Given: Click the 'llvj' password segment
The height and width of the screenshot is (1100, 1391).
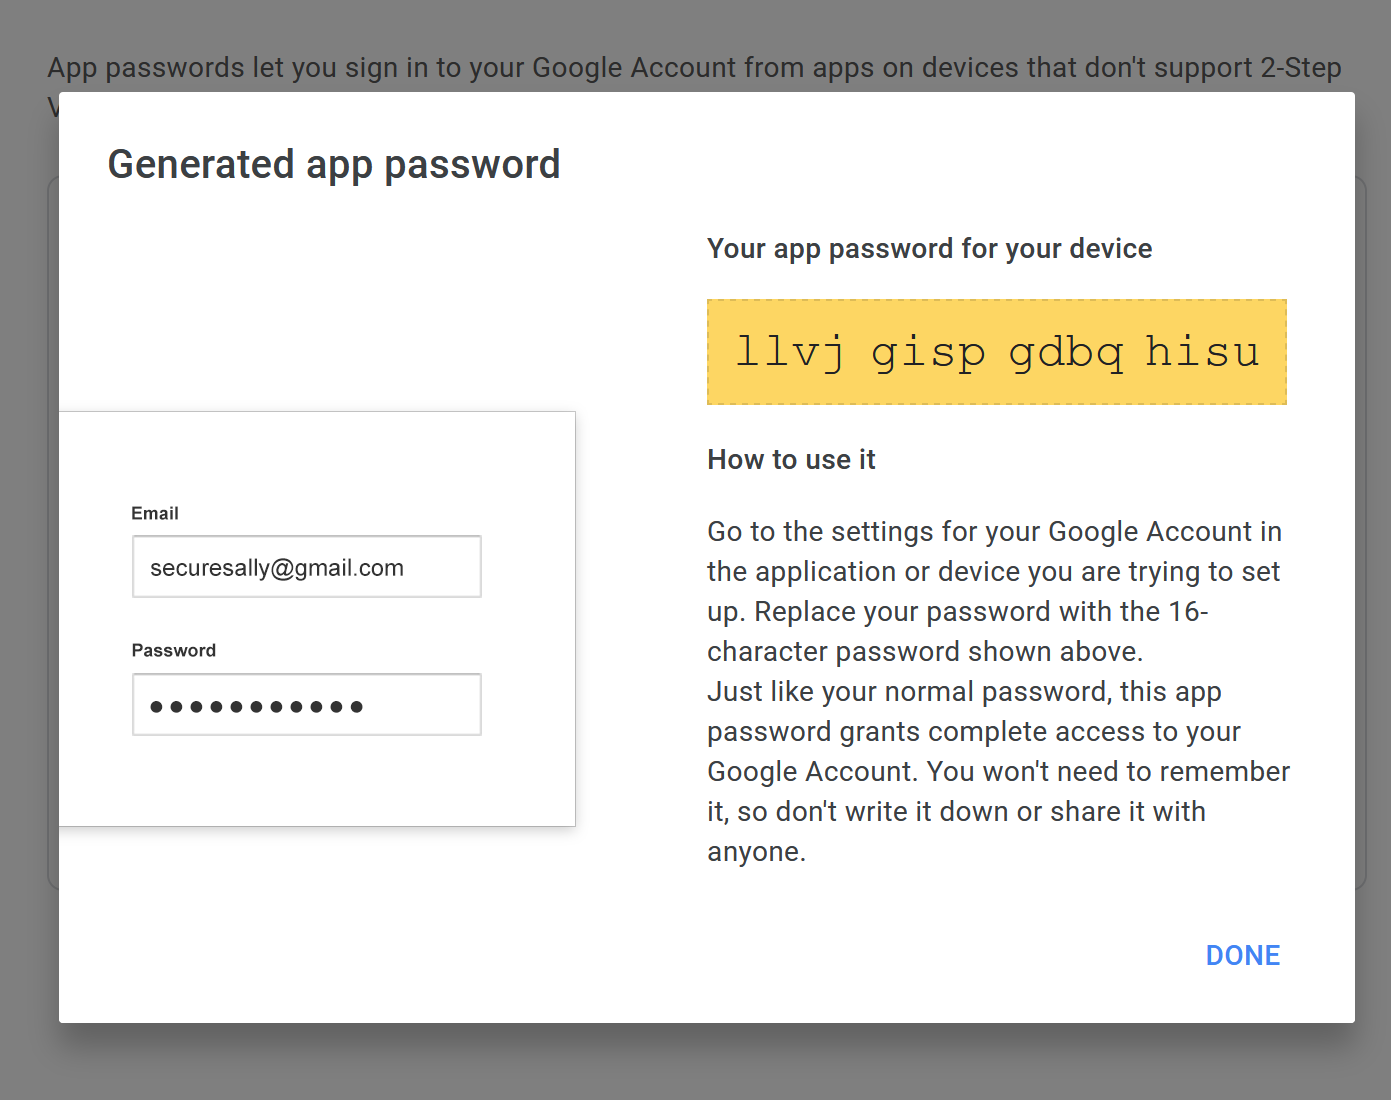Looking at the screenshot, I should [790, 352].
